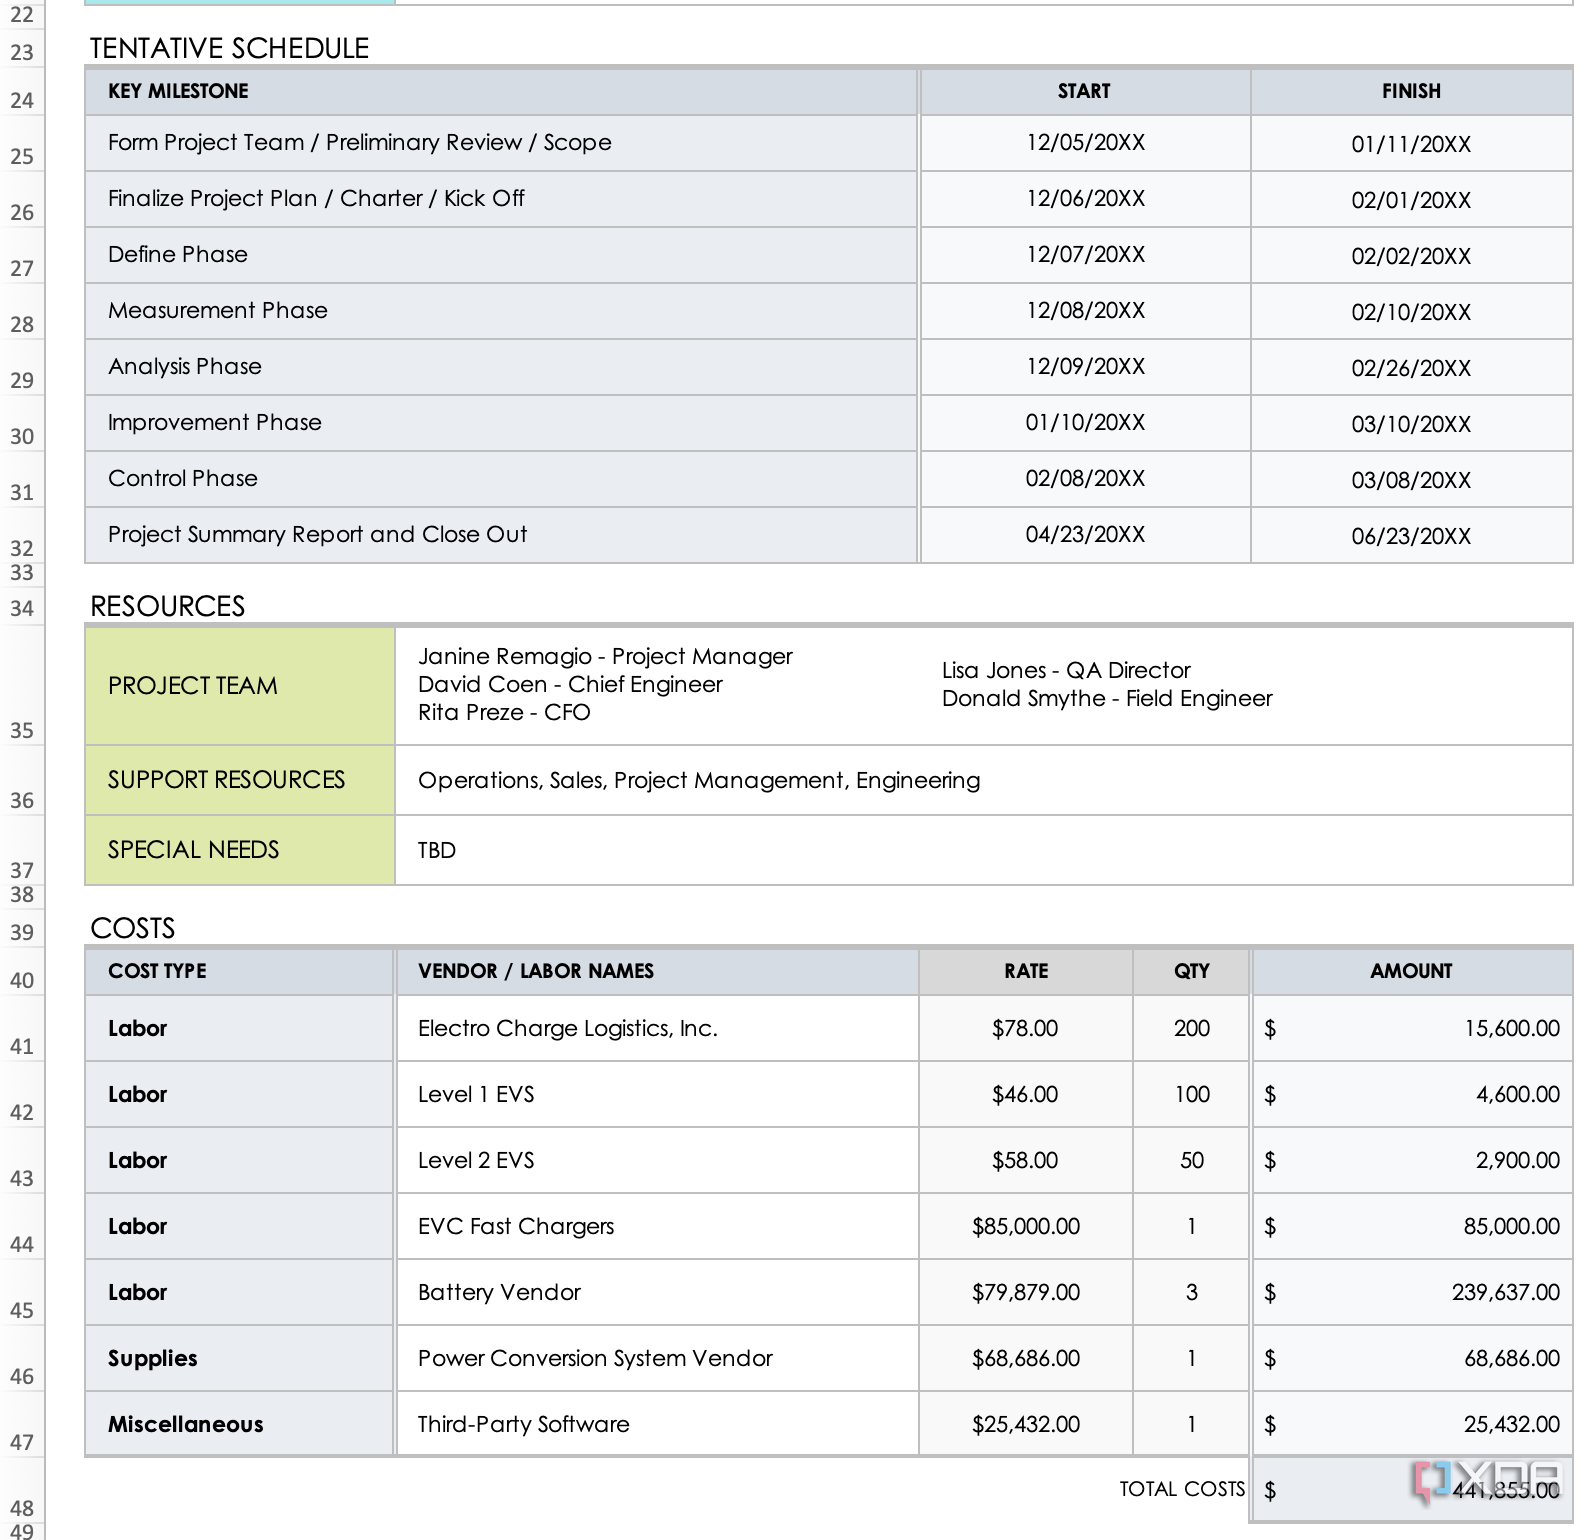Click the $79,879.00 rate cell
The width and height of the screenshot is (1596, 1540).
click(1026, 1292)
